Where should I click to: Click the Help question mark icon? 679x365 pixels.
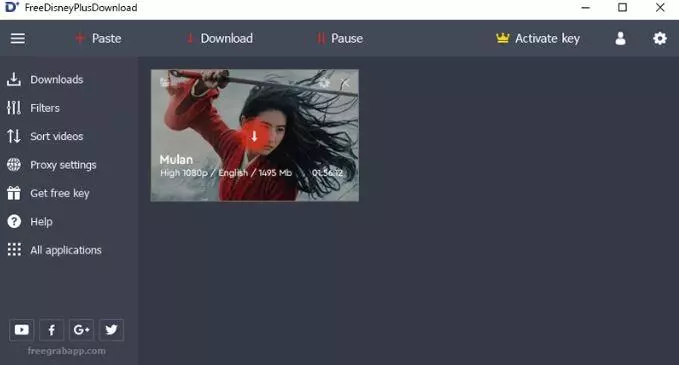(14, 222)
